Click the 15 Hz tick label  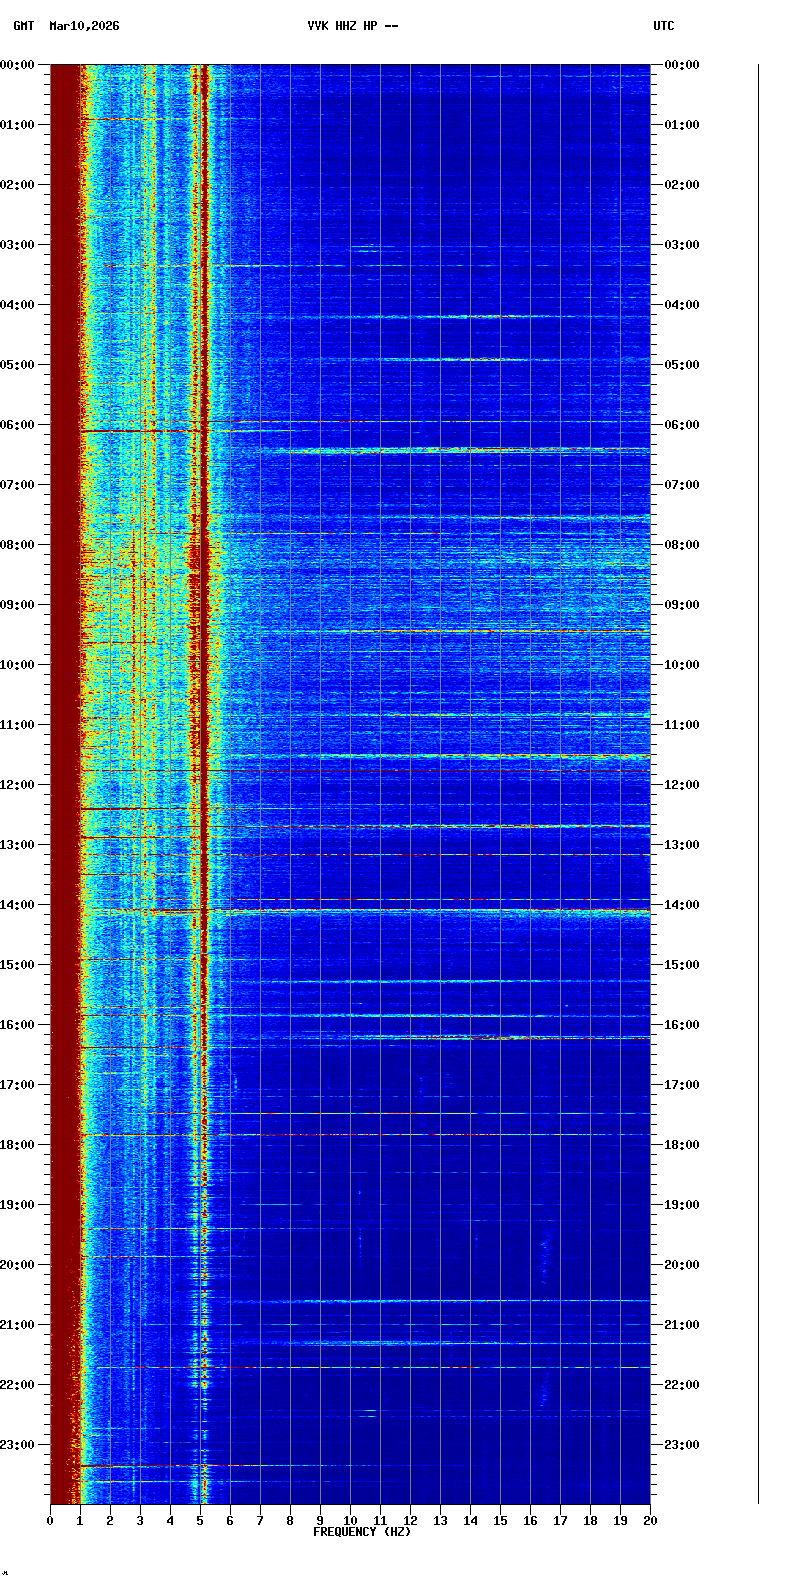pyautogui.click(x=500, y=1521)
